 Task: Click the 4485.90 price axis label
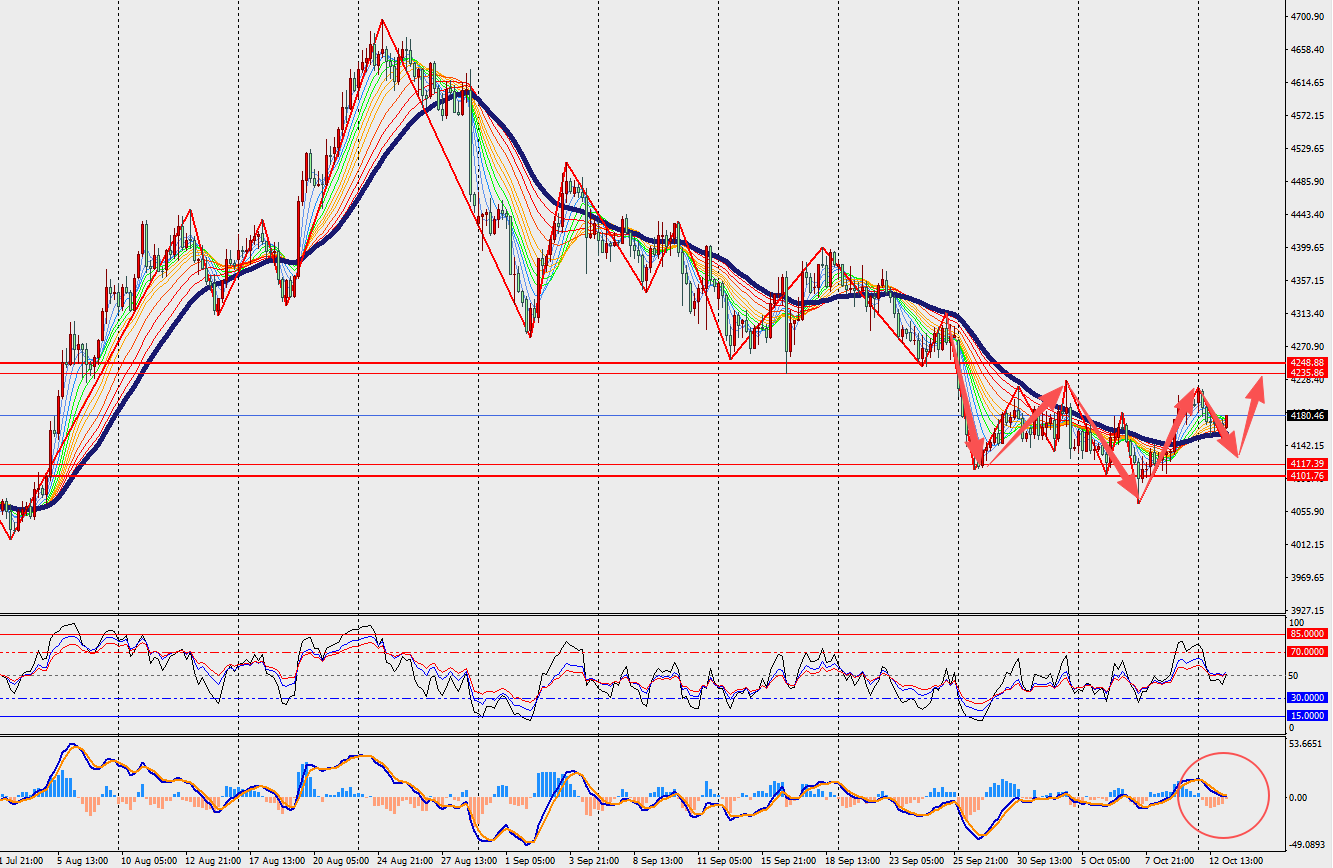tap(1307, 182)
